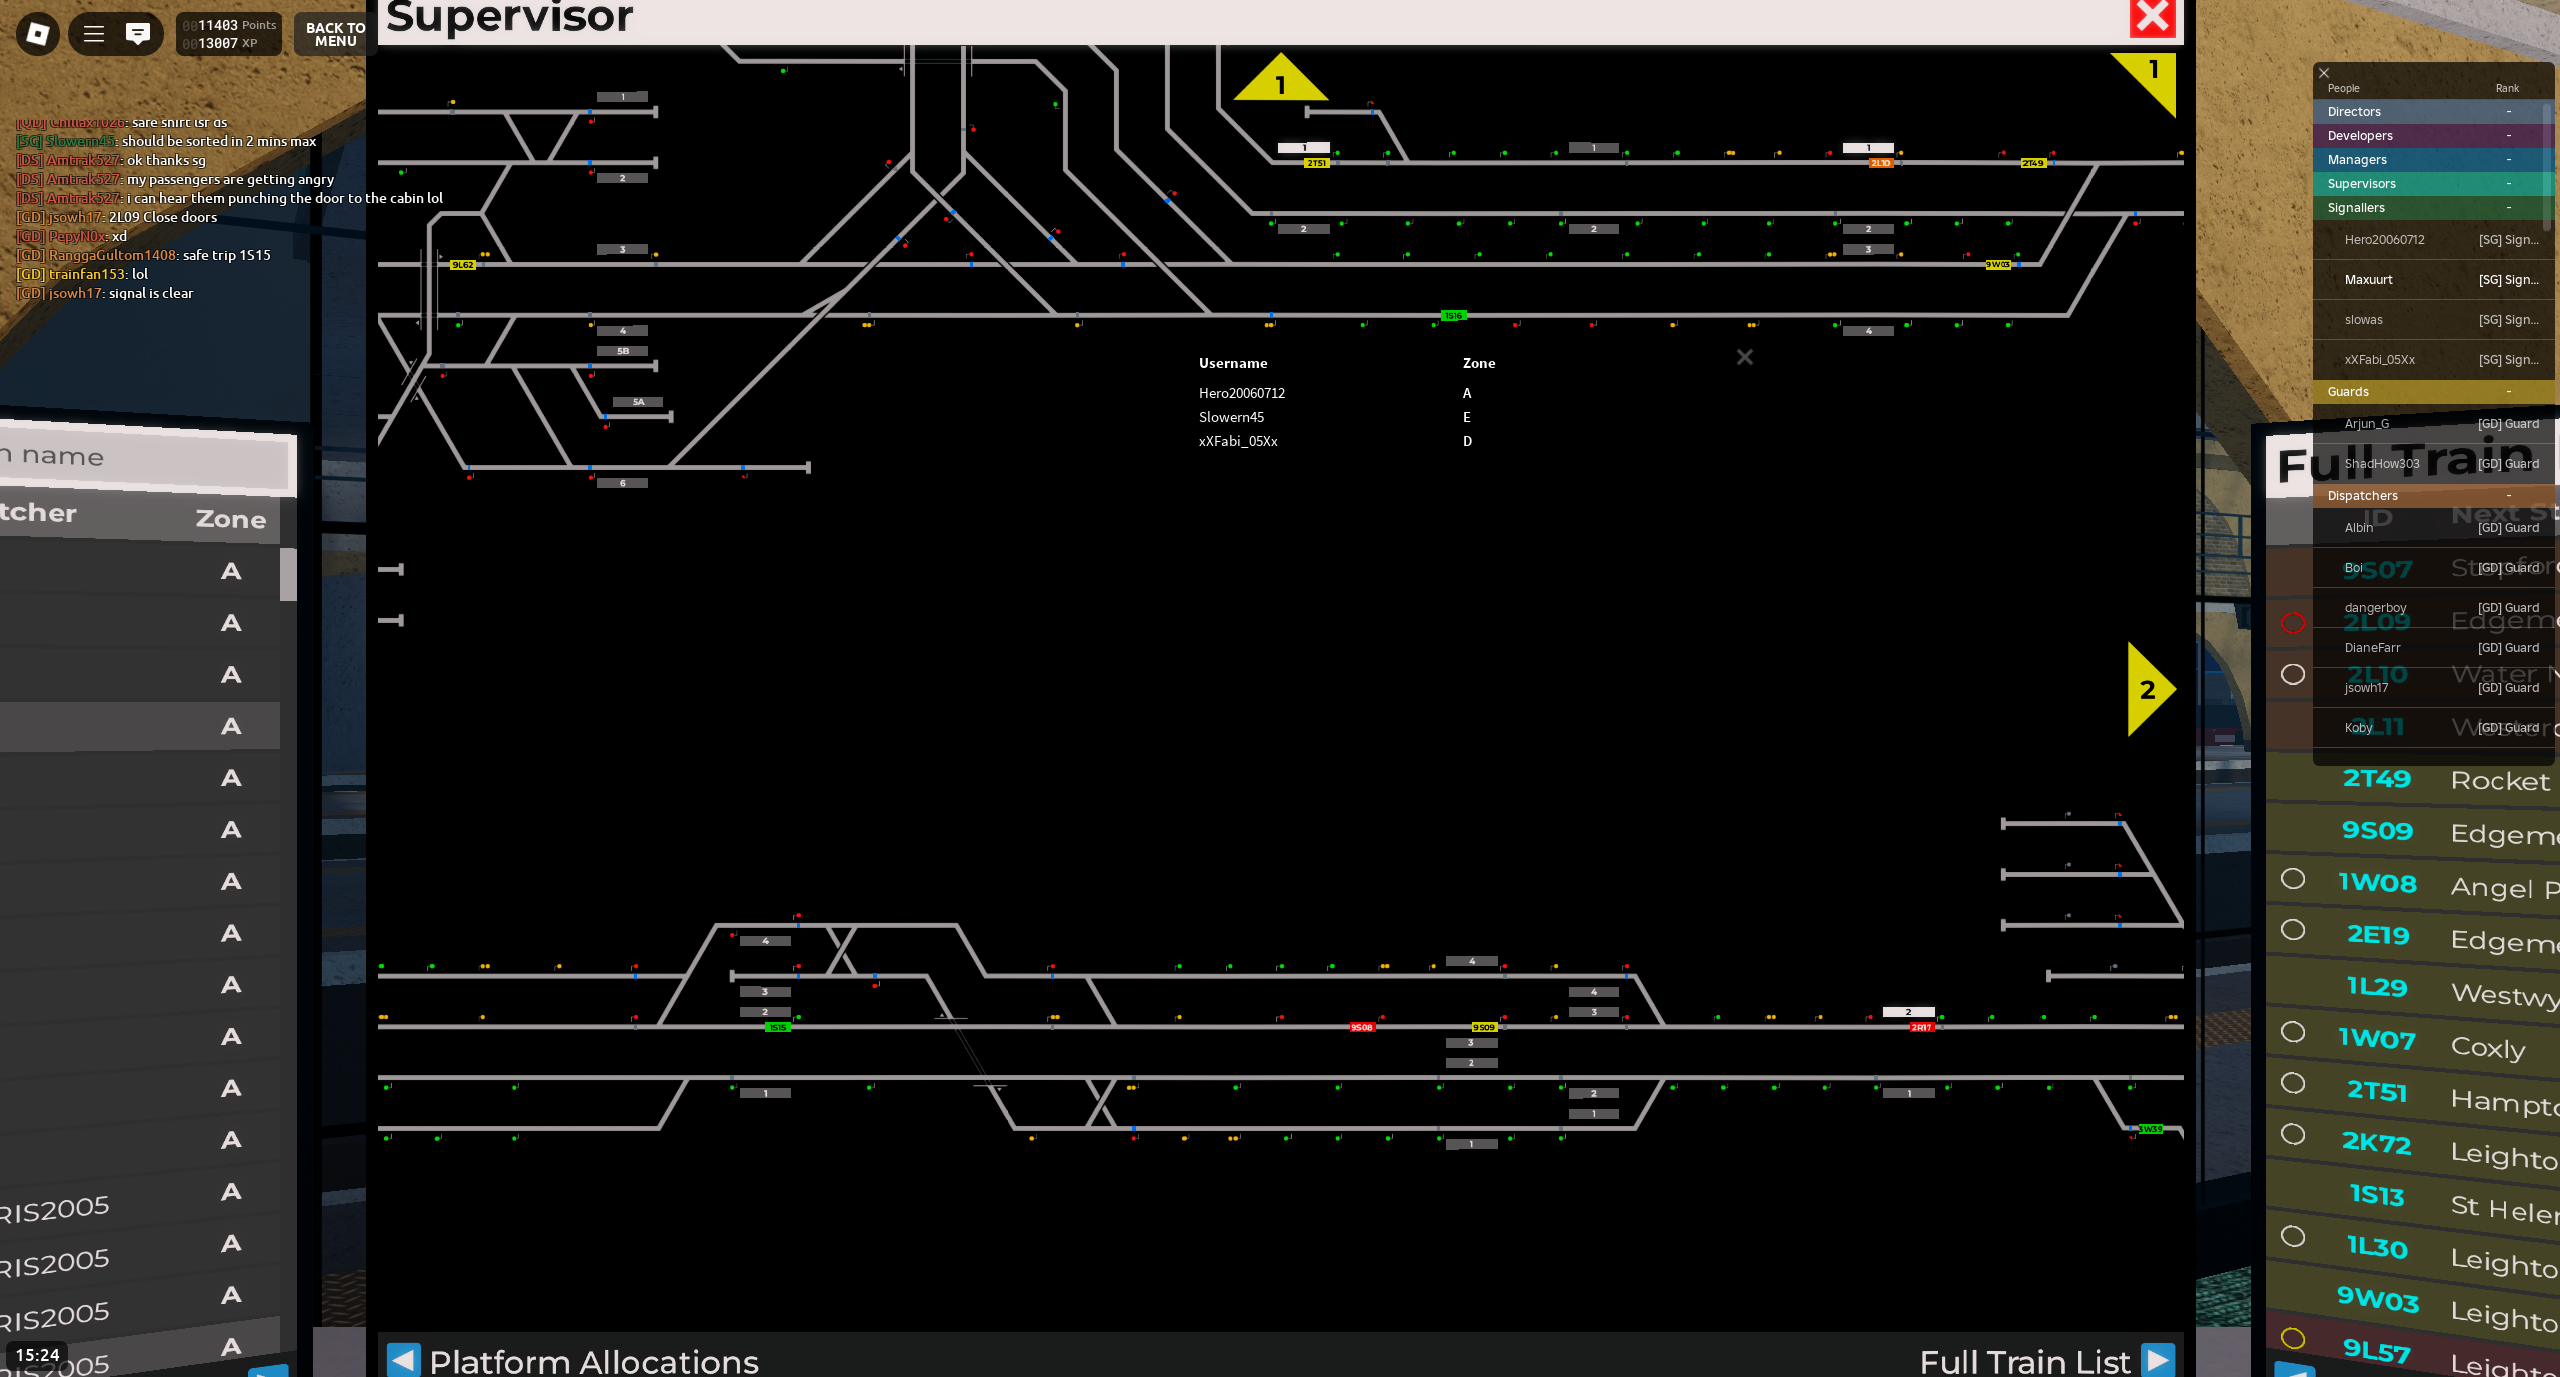Close the Supervisor panel red X
The width and height of the screenshot is (2560, 1377).
point(2152,18)
